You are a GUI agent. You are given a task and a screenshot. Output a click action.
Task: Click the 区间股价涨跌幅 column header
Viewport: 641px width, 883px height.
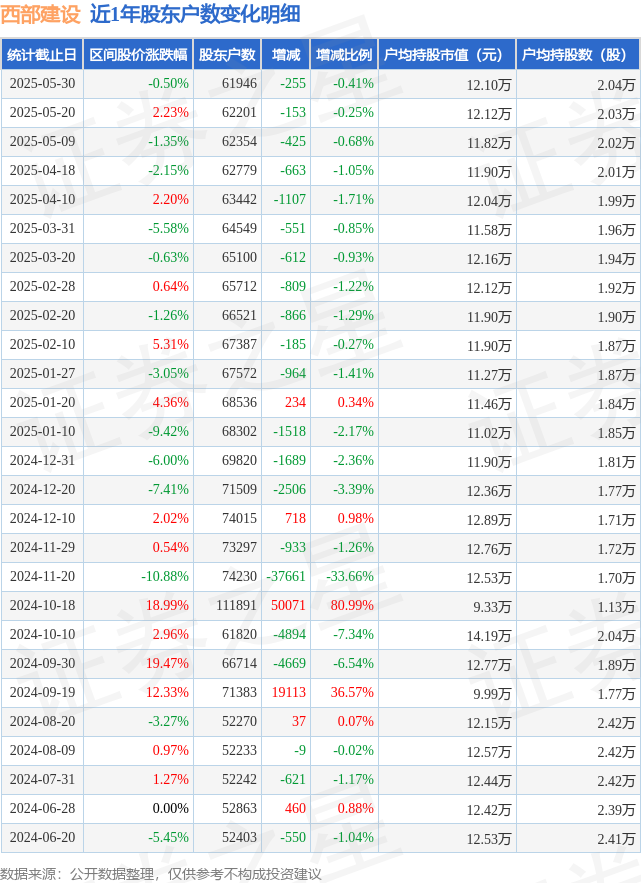click(x=138, y=55)
